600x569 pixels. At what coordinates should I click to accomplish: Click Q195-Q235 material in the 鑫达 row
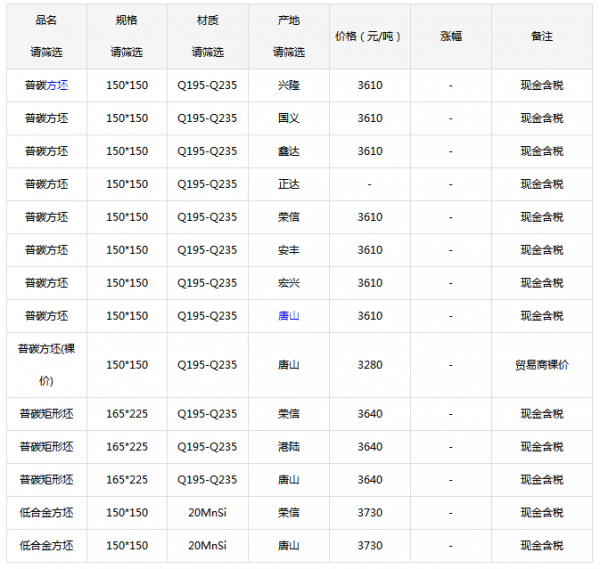pos(207,151)
